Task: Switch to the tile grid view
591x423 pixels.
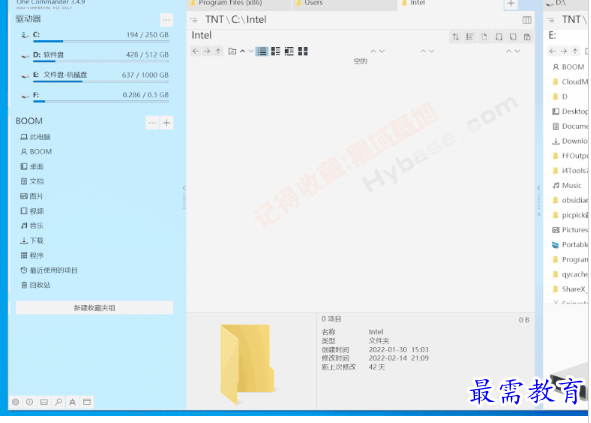Action: coord(303,51)
